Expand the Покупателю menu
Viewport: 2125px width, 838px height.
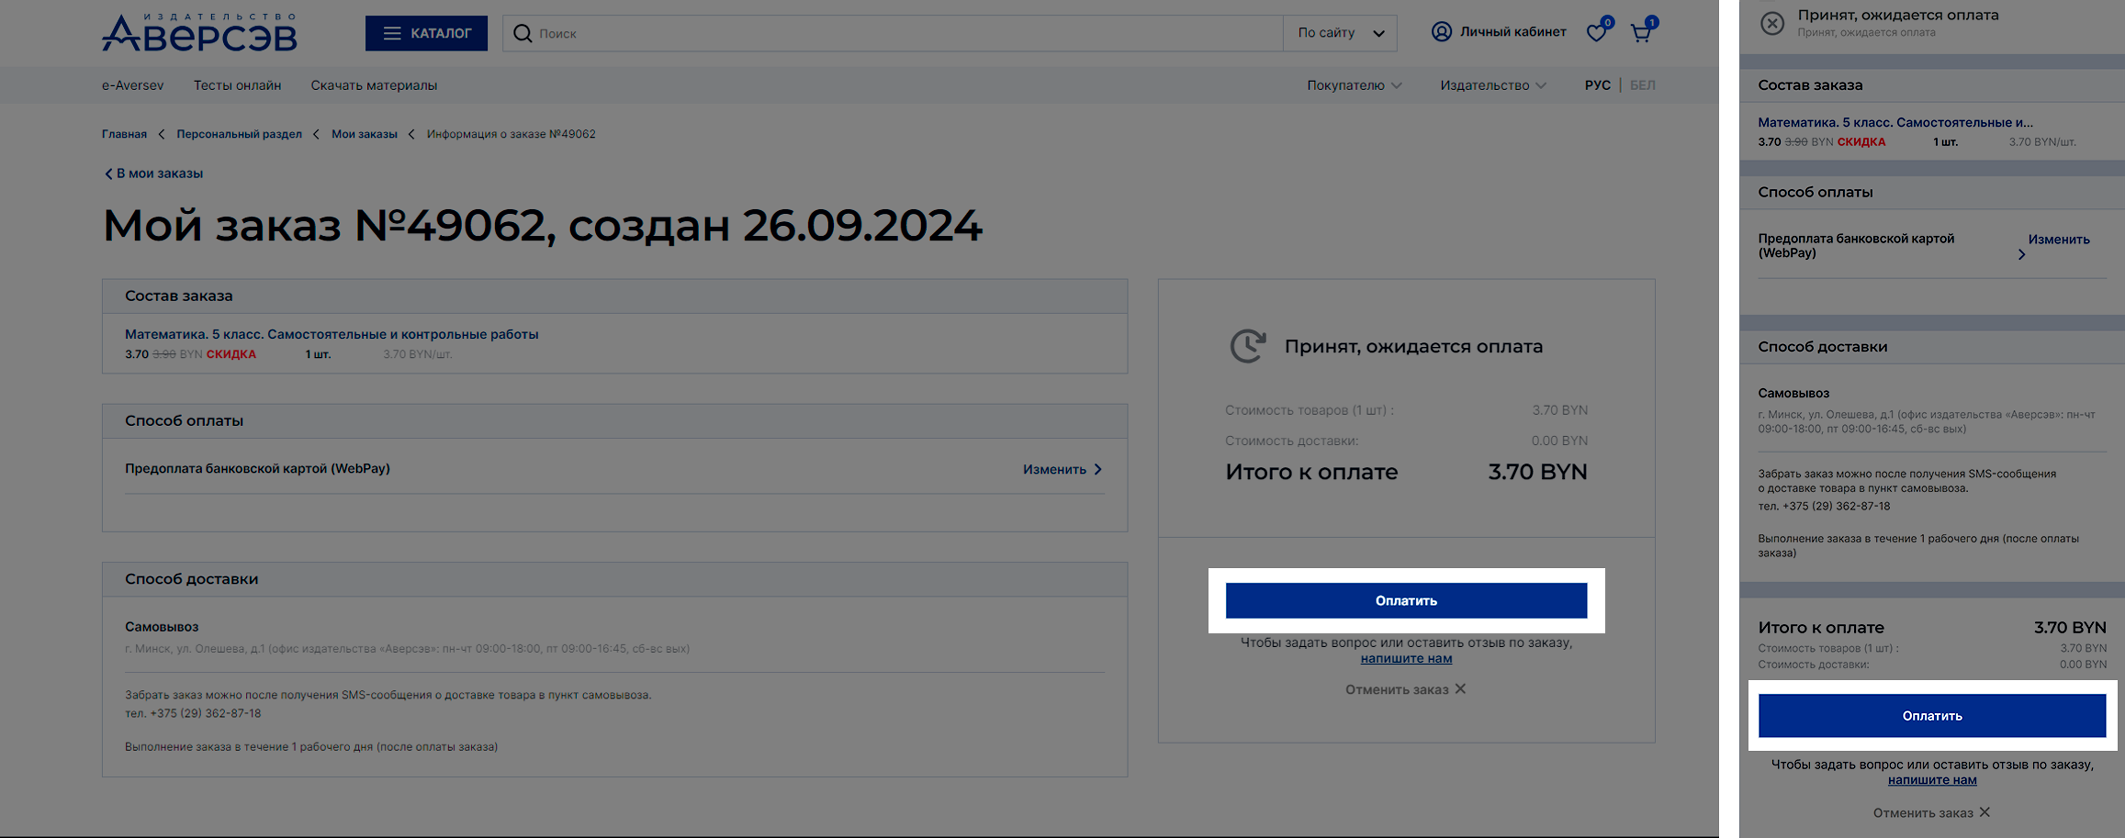pos(1353,85)
